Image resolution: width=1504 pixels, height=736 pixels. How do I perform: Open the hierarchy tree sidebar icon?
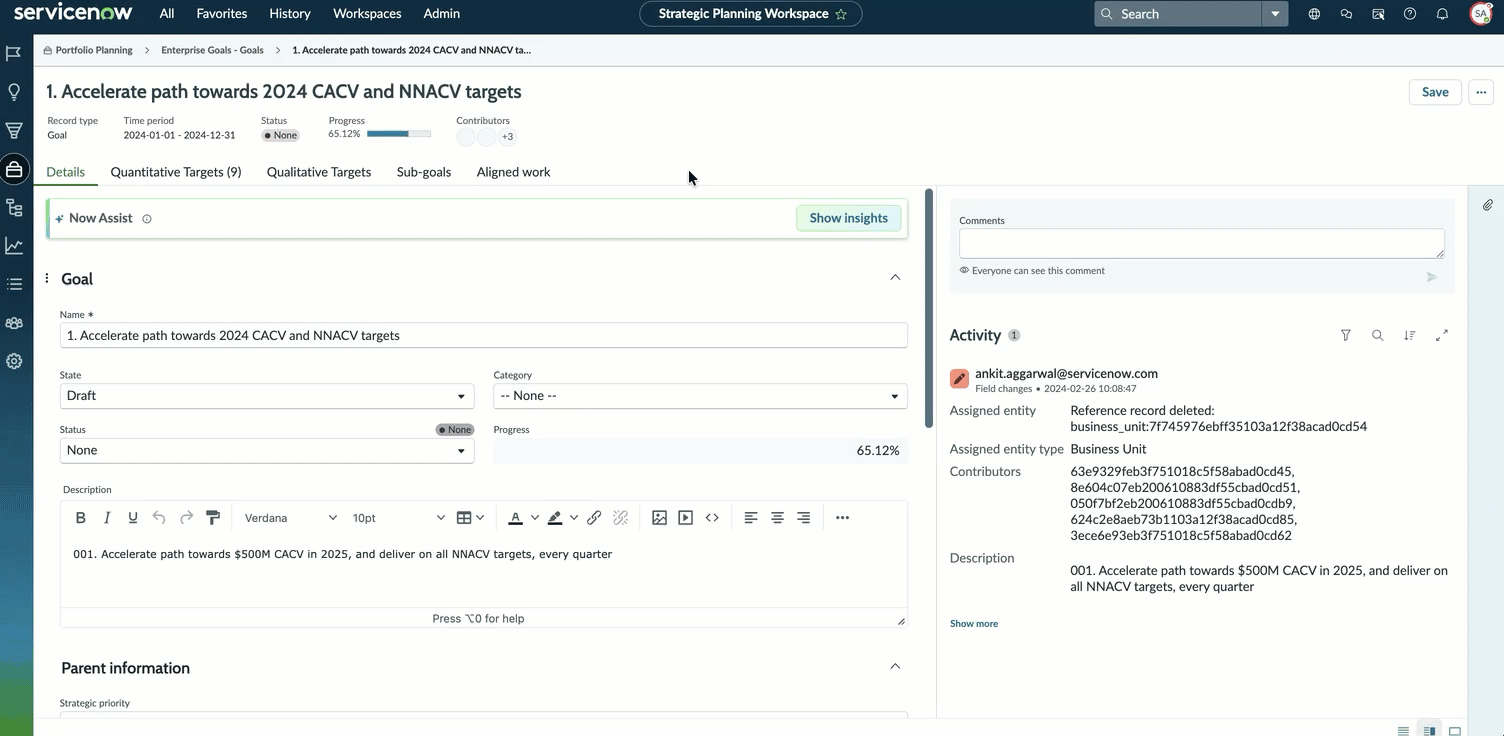pos(14,207)
